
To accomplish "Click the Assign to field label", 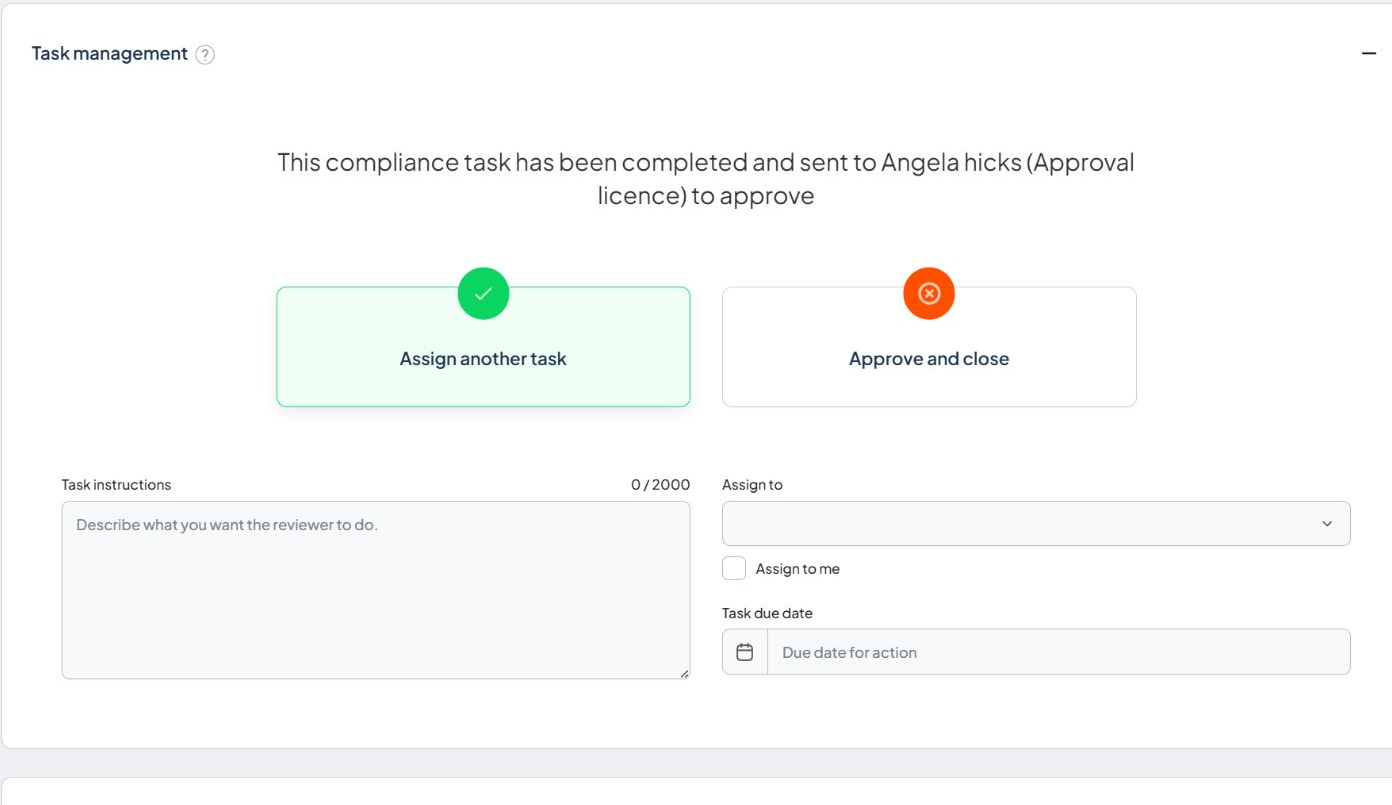I will click(752, 485).
